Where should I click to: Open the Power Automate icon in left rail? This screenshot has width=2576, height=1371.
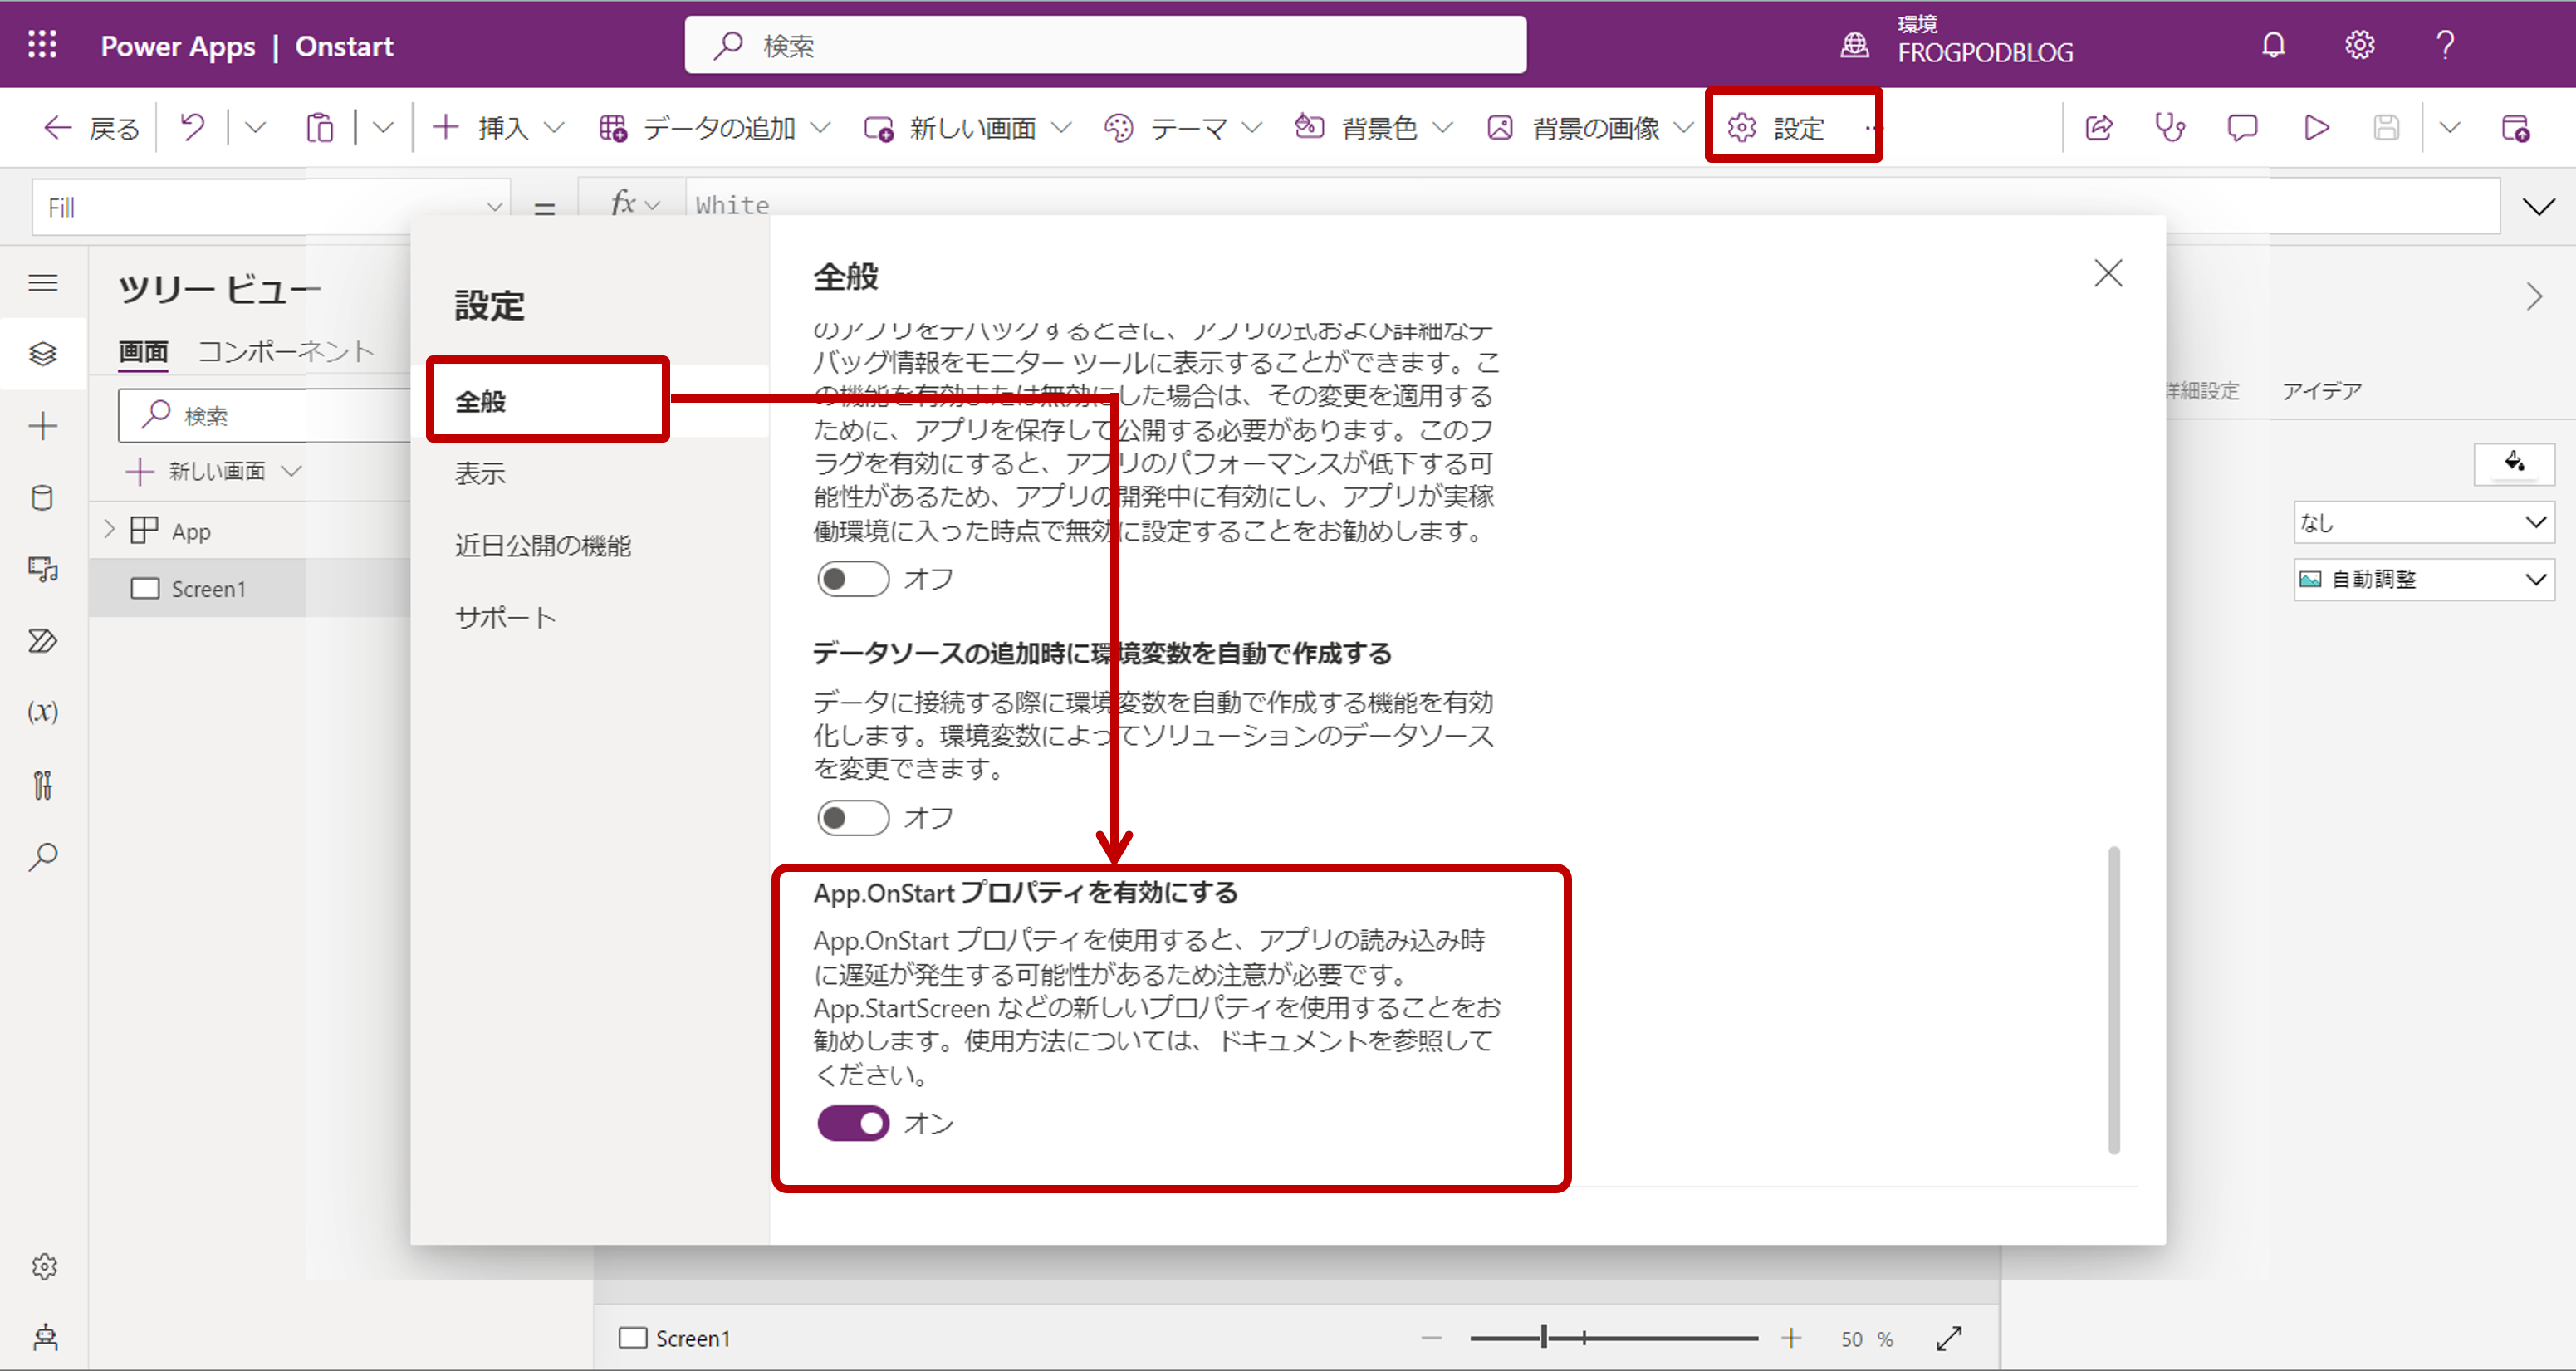pyautogui.click(x=43, y=640)
